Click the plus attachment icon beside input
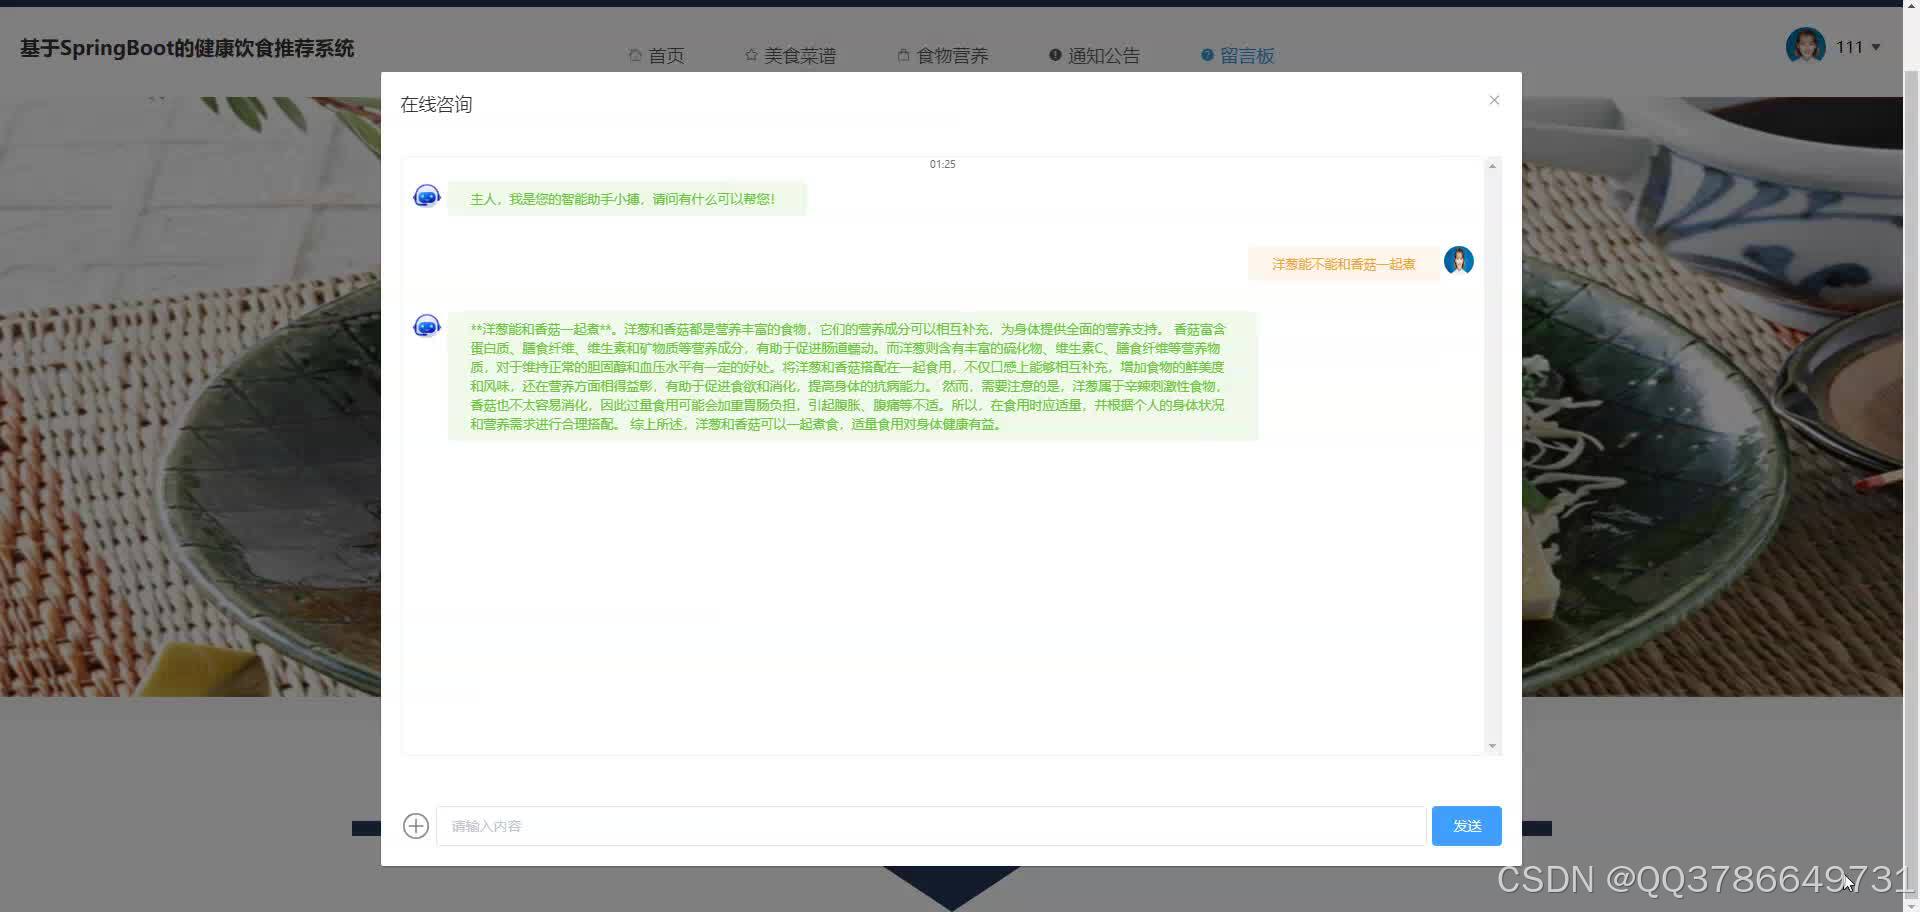The image size is (1920, 912). point(416,826)
